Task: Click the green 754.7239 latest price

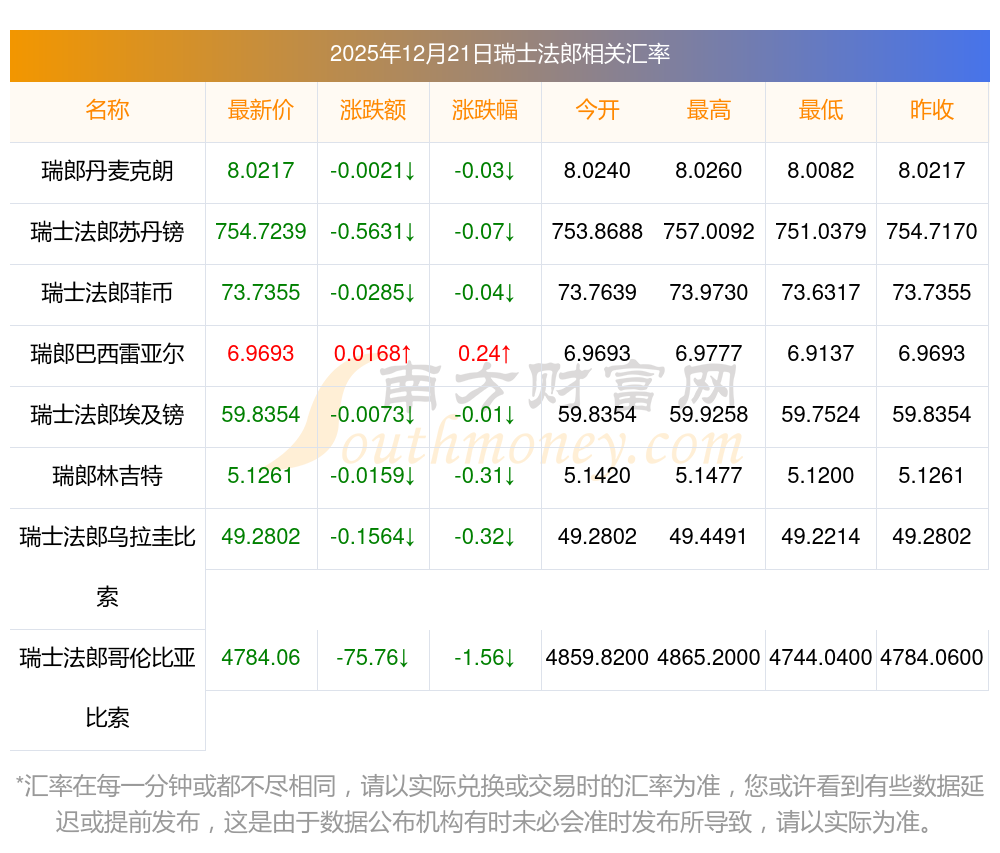Action: click(261, 232)
